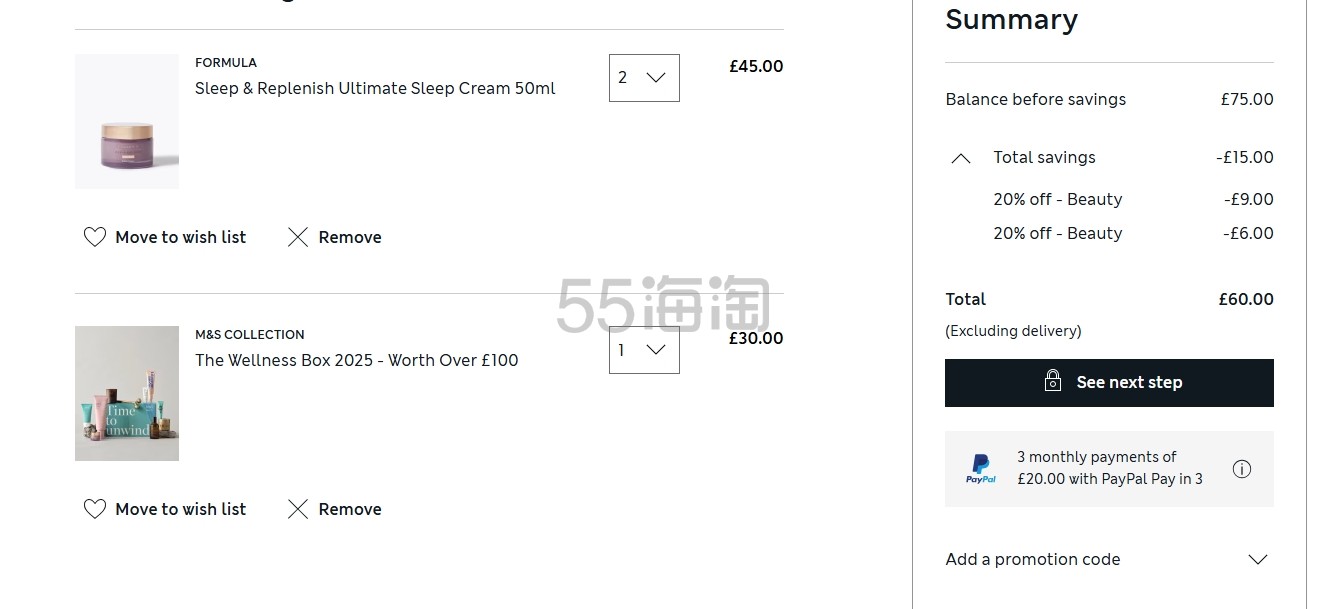Remove the Ultimate Sleep Cream item
This screenshot has height=609, width=1327.
click(x=335, y=237)
